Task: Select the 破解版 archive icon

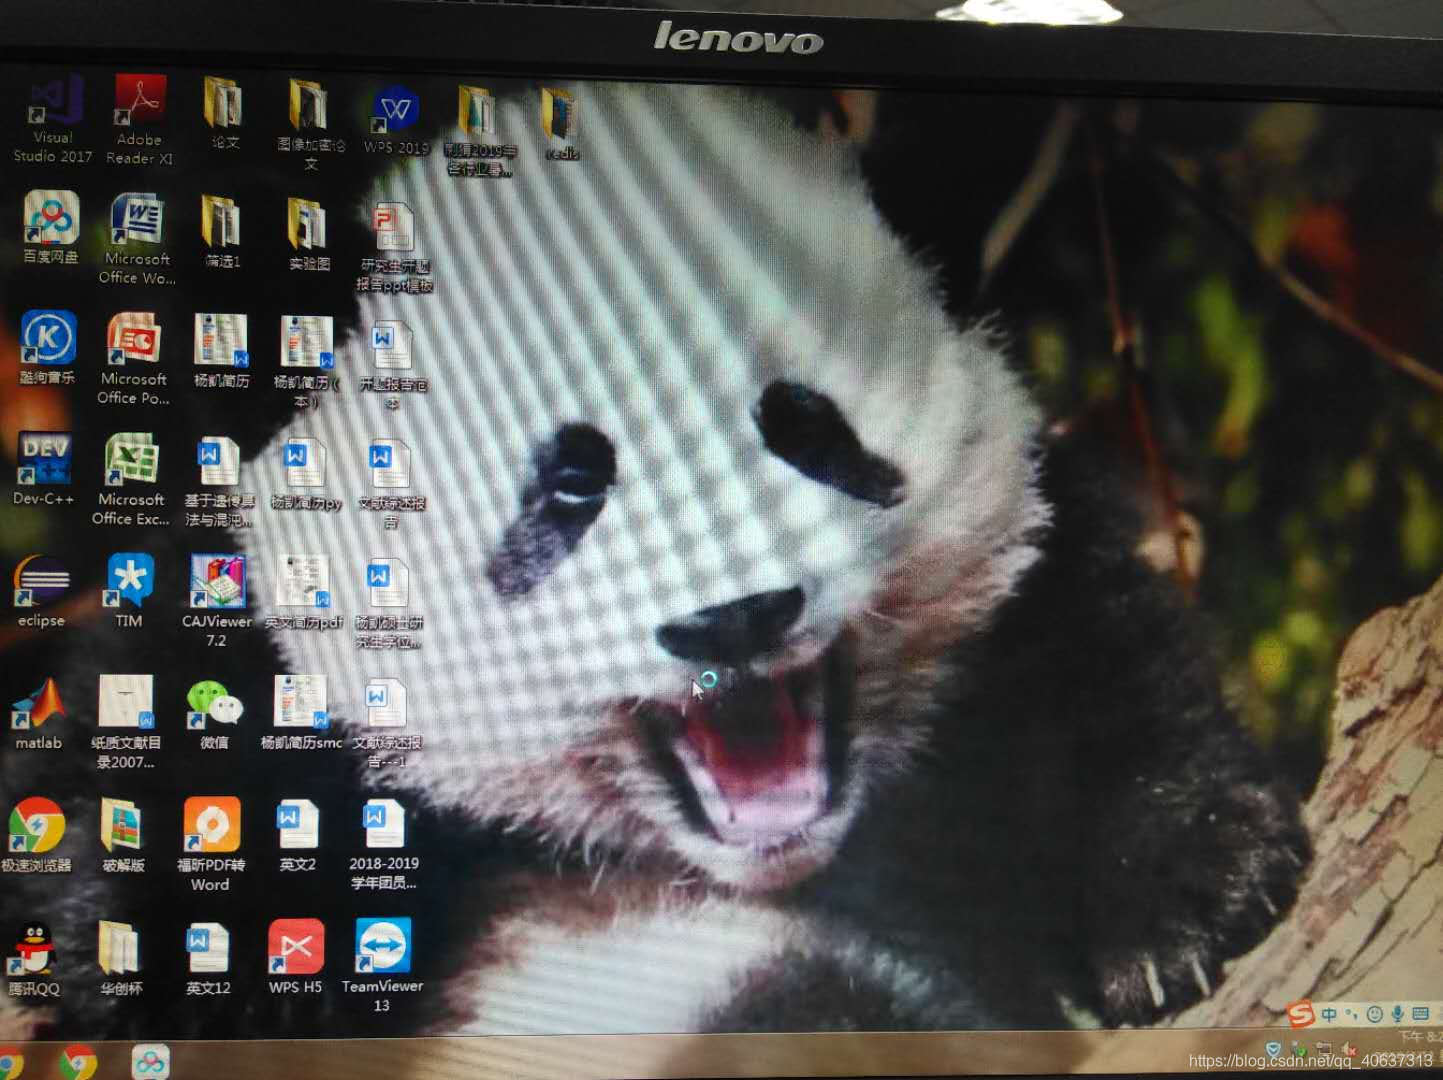Action: point(123,835)
